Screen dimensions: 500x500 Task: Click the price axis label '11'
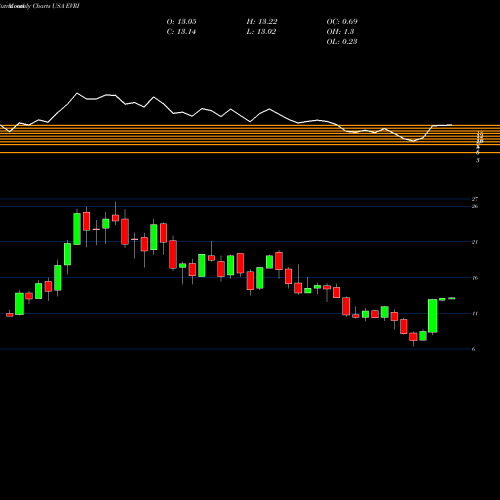click(x=475, y=313)
